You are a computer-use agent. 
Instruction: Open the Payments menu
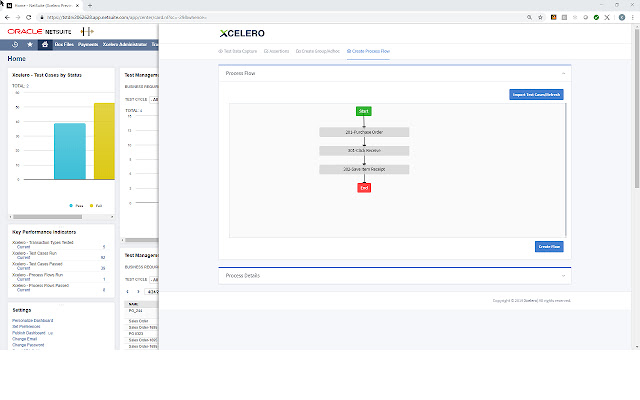pos(88,44)
